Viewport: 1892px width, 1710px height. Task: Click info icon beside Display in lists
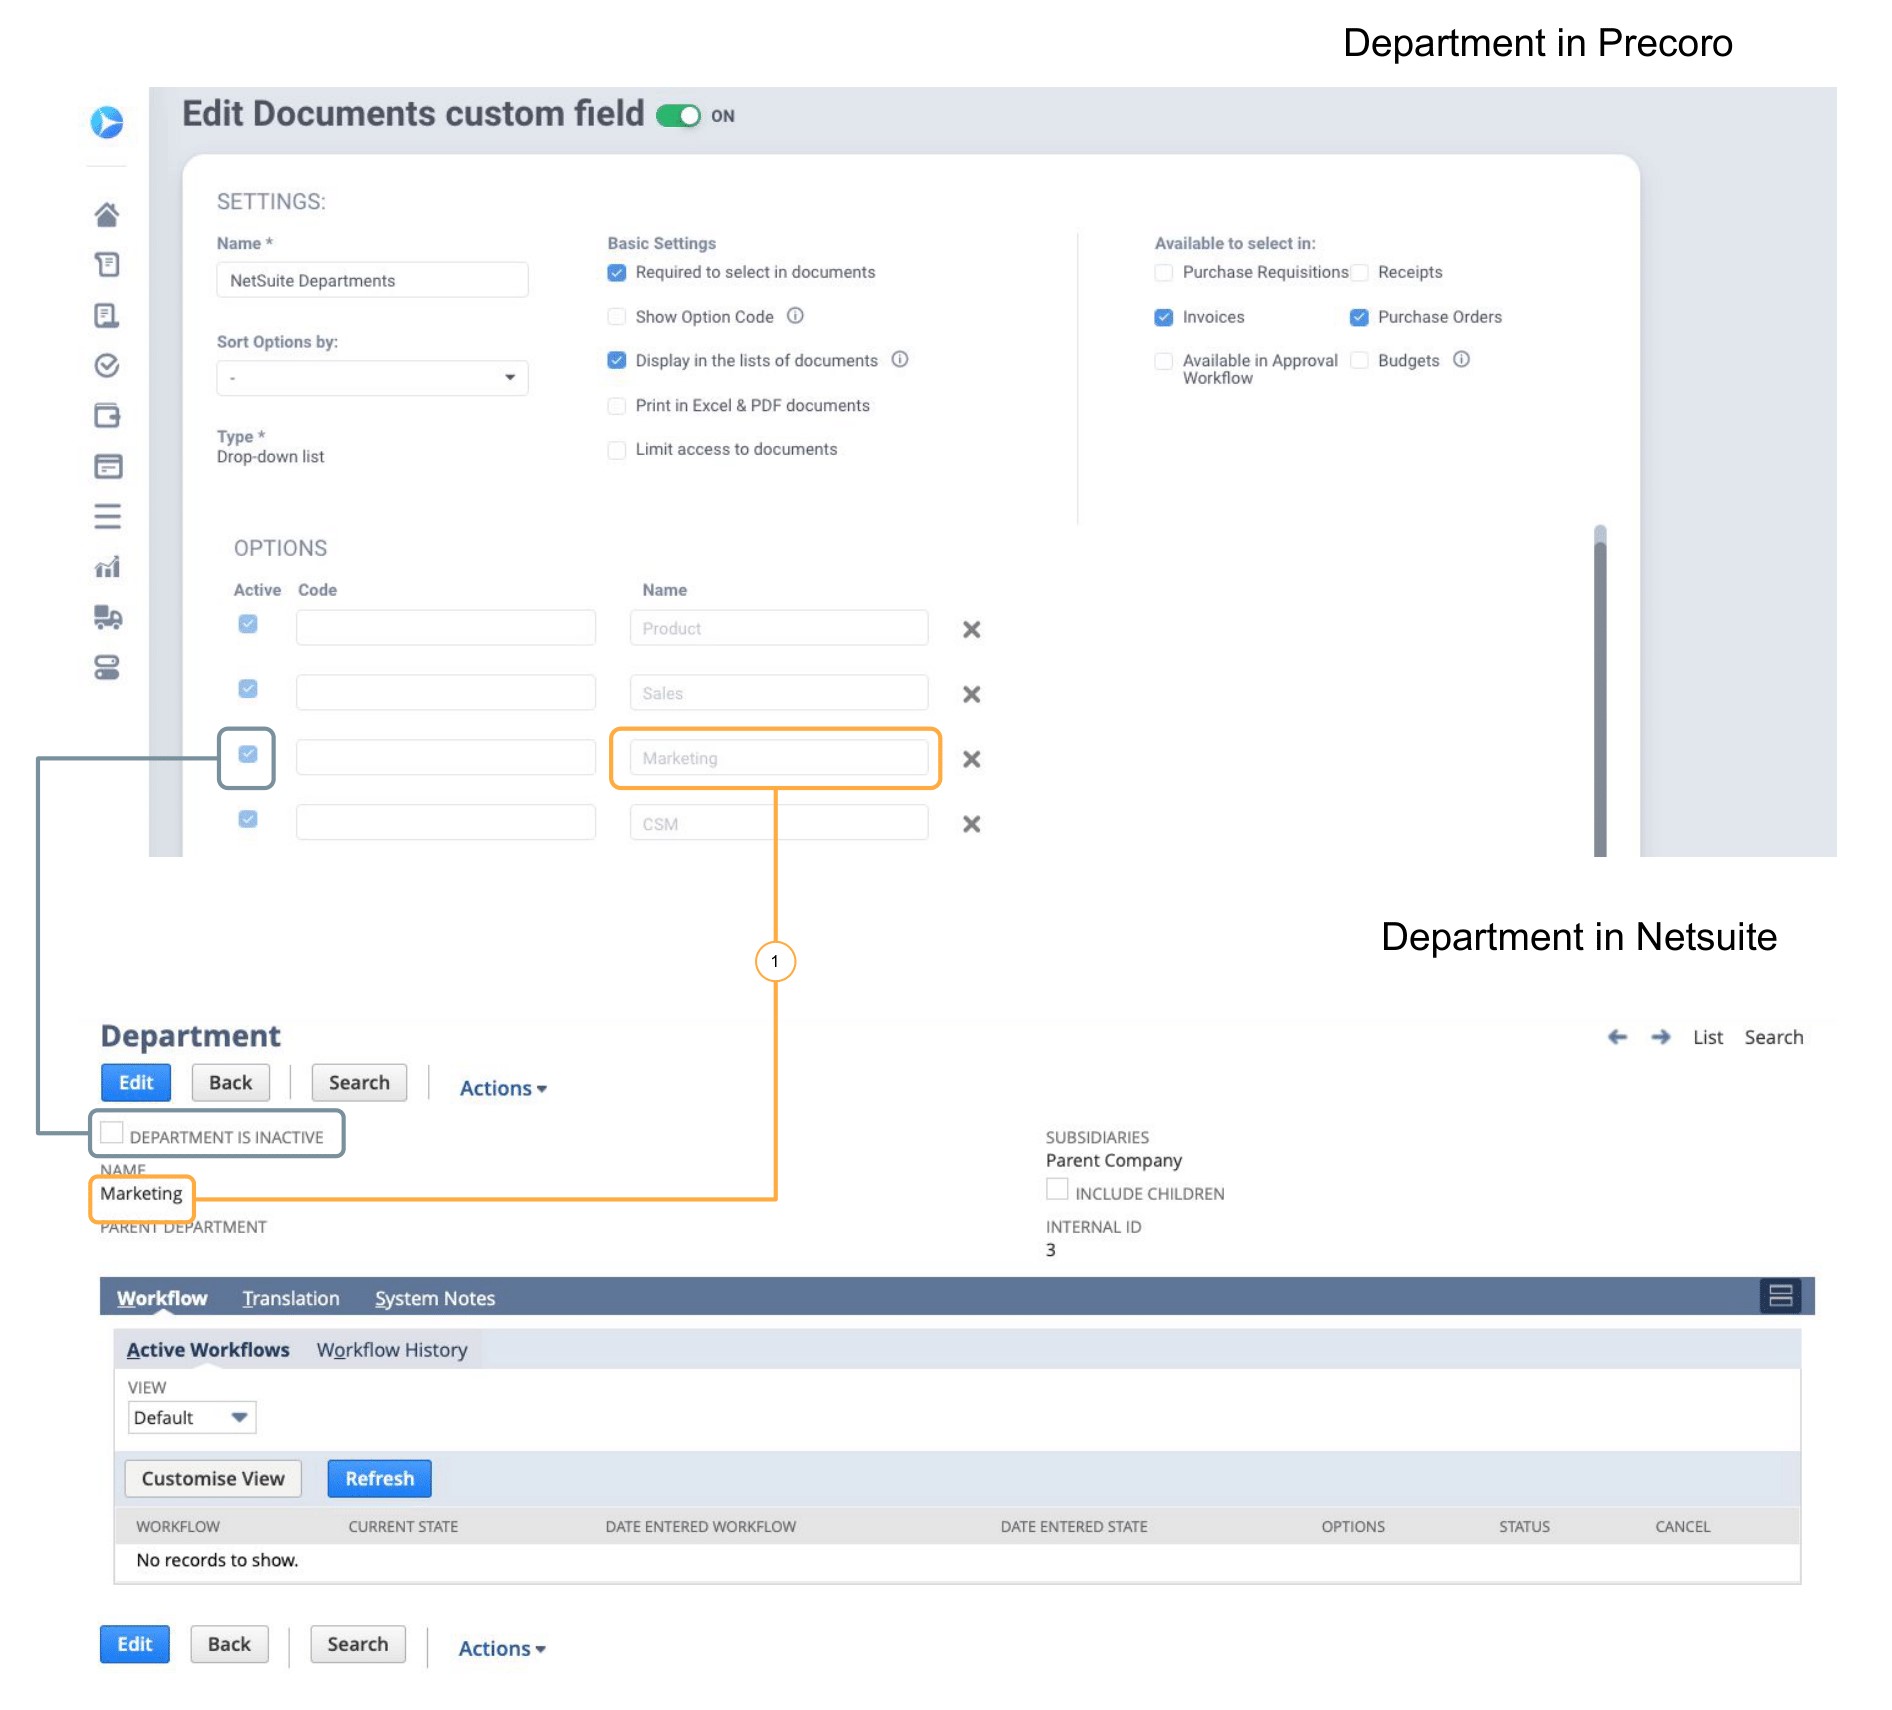click(900, 359)
